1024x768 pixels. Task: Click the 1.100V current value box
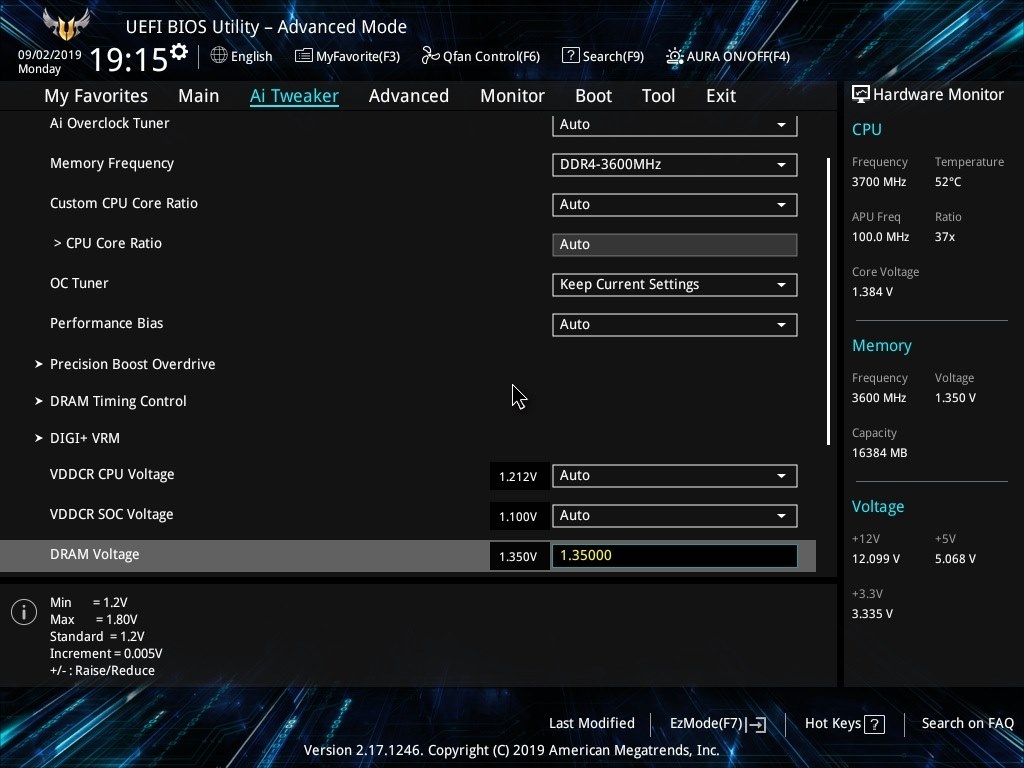coord(519,517)
